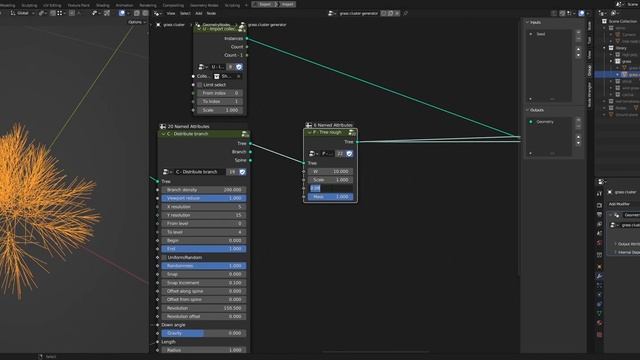Open the Material properties tab icon
Image resolution: width=640 pixels, height=360 pixels.
(599, 323)
